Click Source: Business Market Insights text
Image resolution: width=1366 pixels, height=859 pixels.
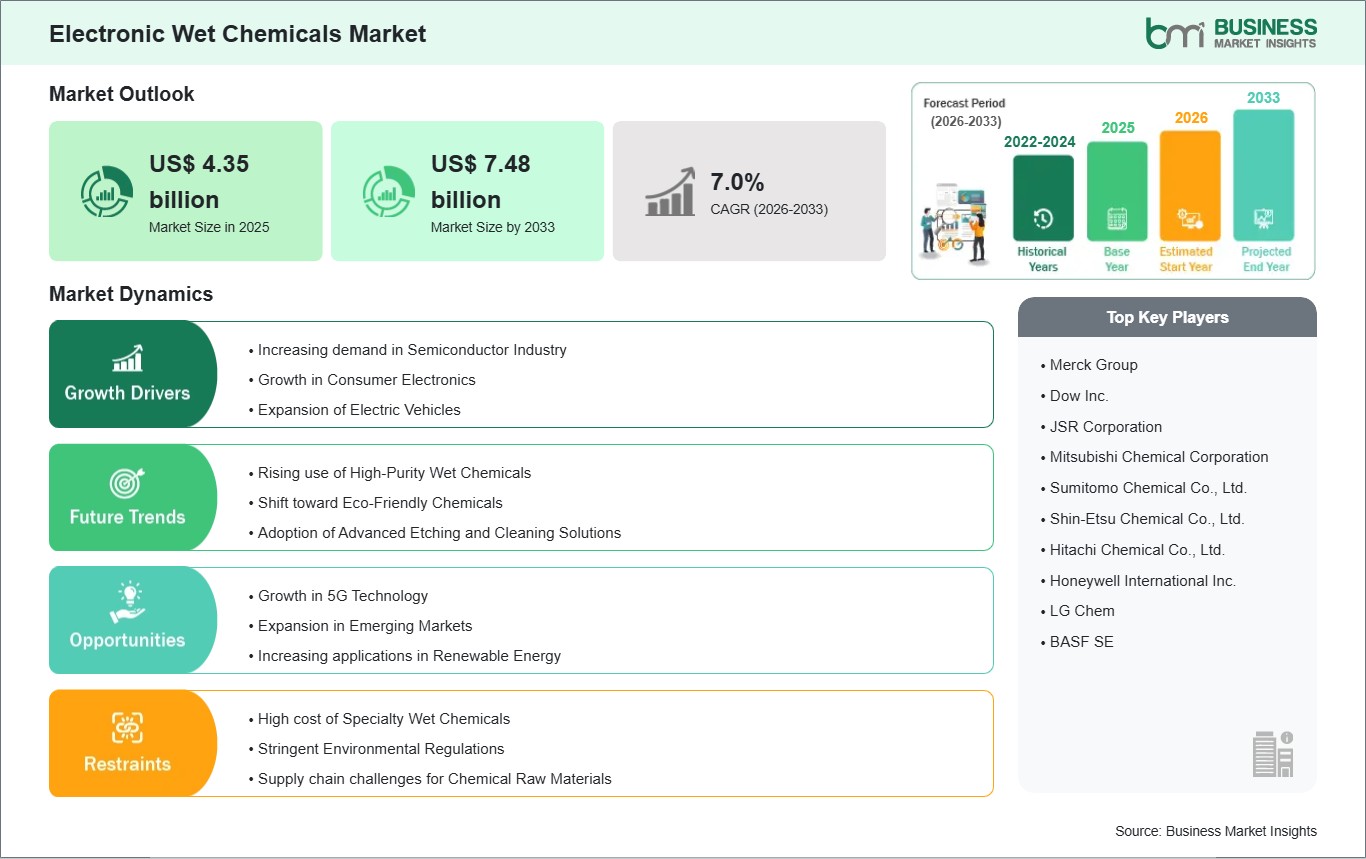[1215, 831]
